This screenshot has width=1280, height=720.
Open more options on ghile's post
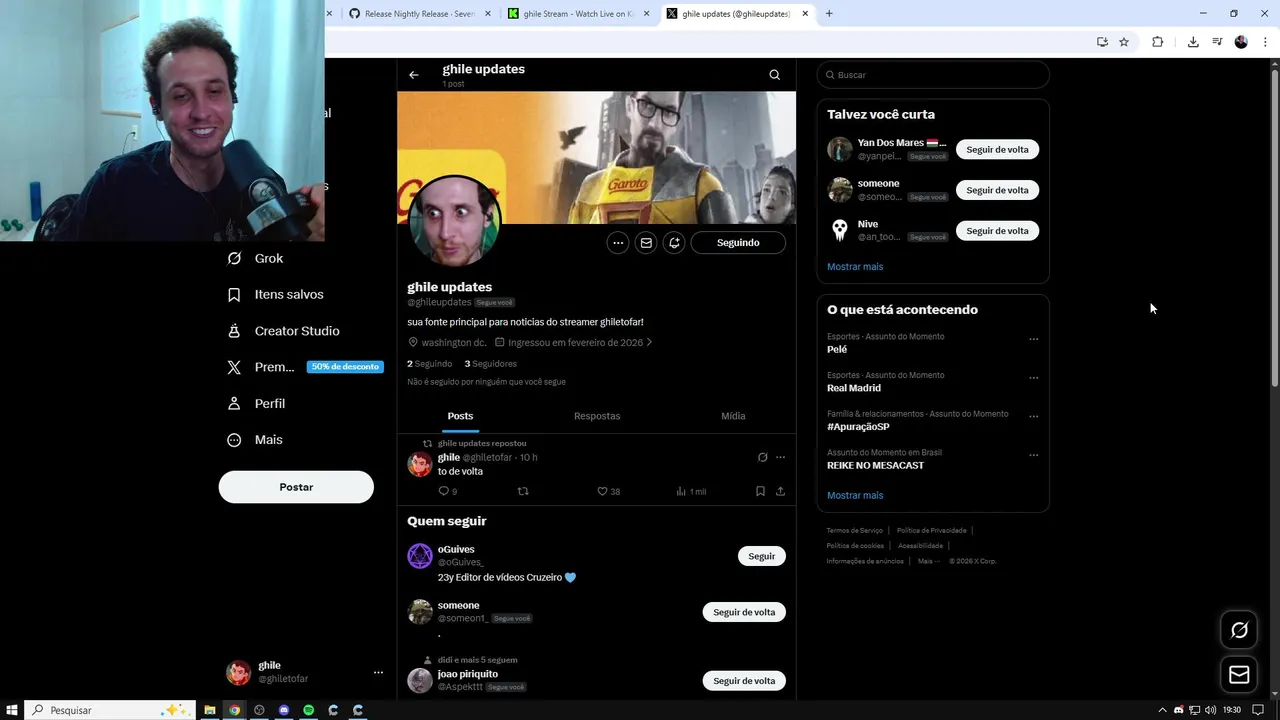[781, 457]
